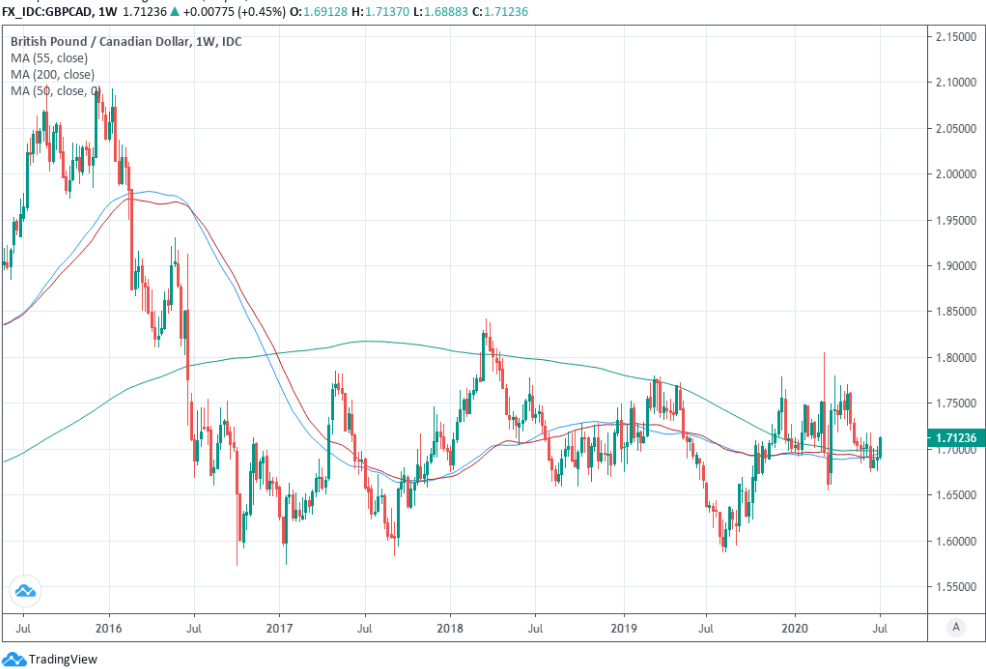The height and width of the screenshot is (669, 986).
Task: Click the 2020 label on time axis
Action: pyautogui.click(x=795, y=627)
